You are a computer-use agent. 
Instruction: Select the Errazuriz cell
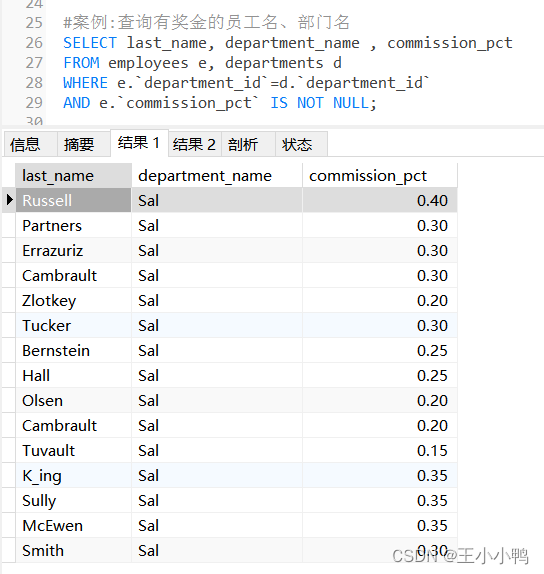pyautogui.click(x=73, y=250)
